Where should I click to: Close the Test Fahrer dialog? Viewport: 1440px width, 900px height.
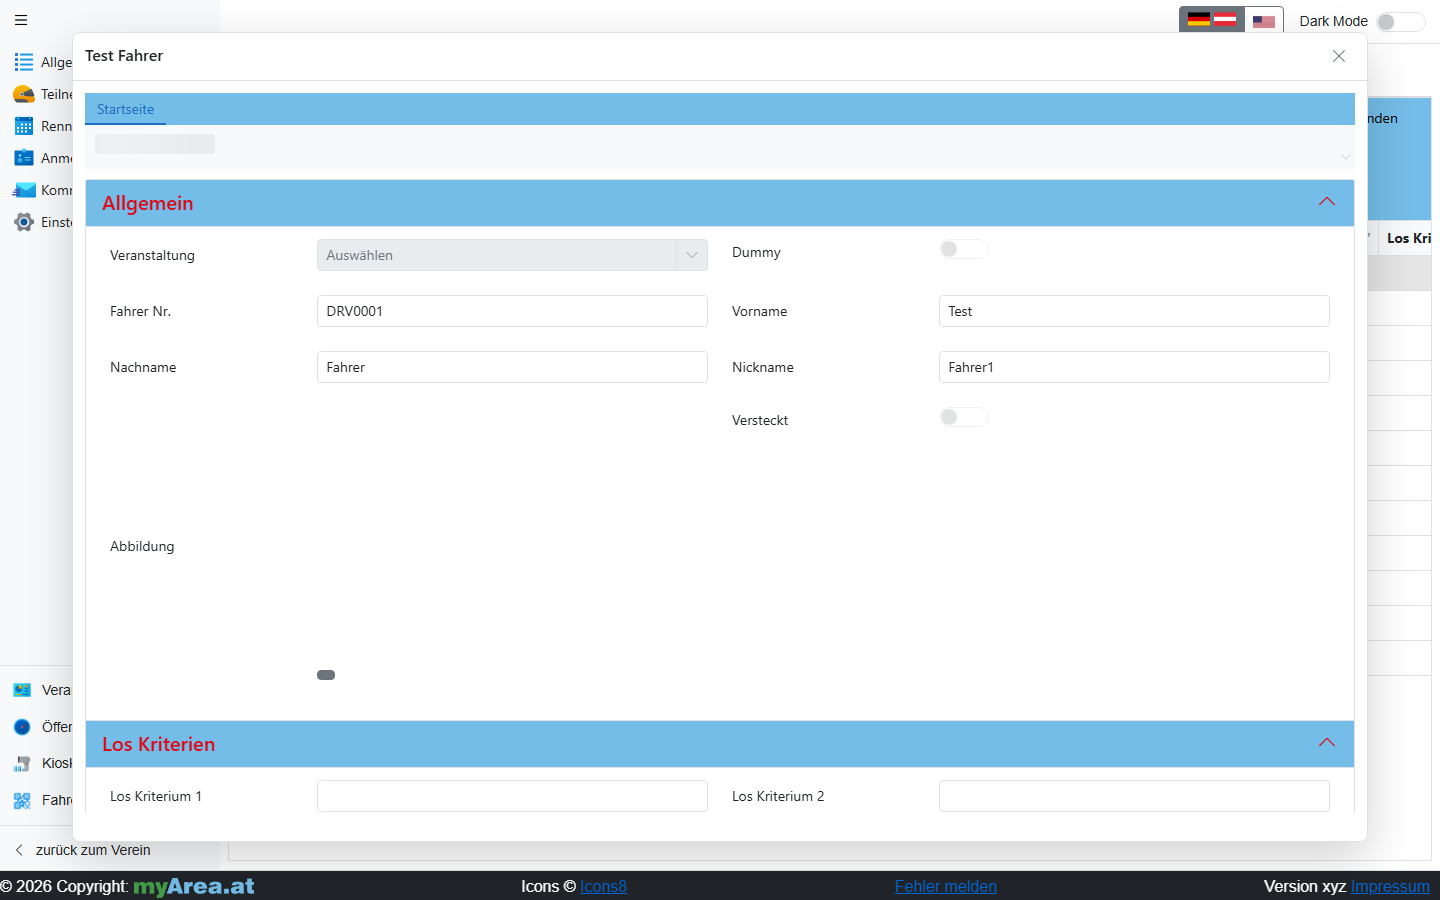pyautogui.click(x=1339, y=56)
